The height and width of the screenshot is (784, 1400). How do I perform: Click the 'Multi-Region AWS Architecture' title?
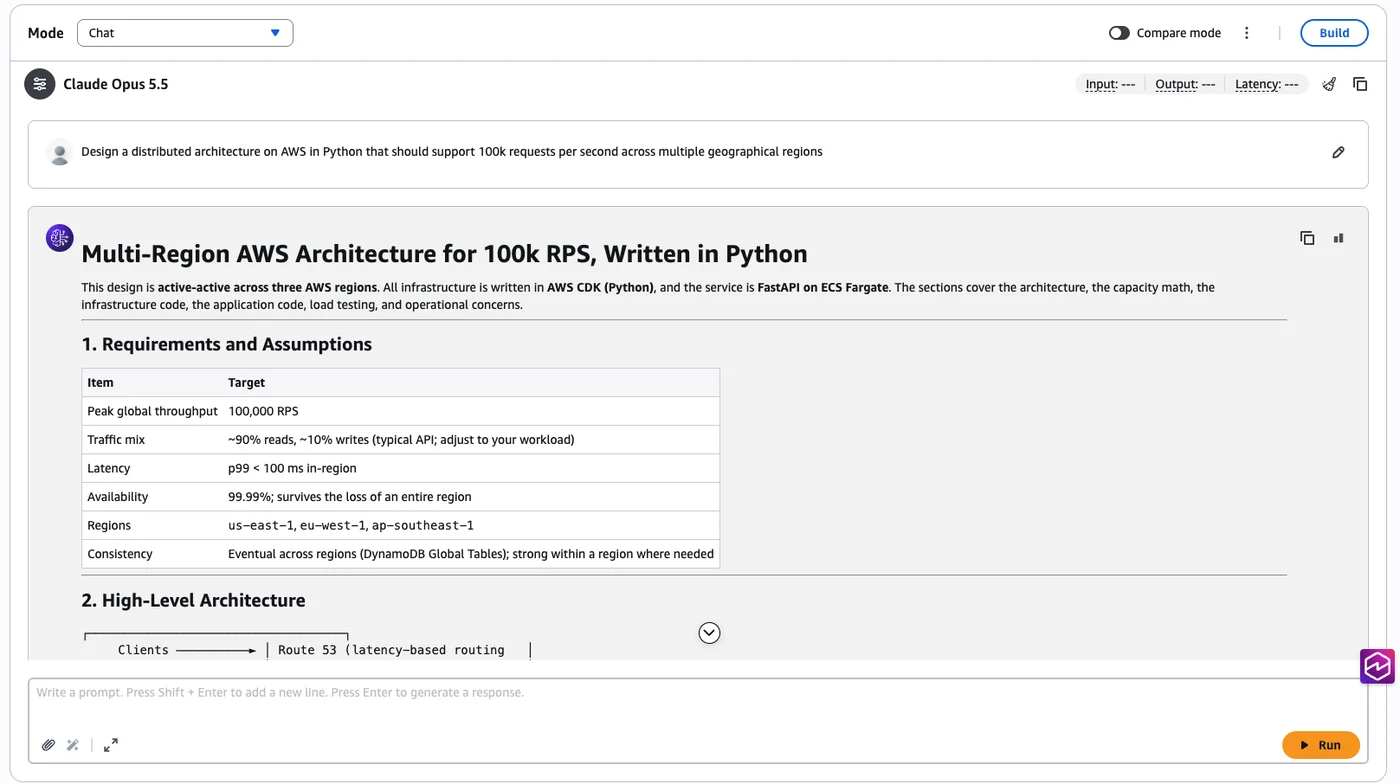444,254
